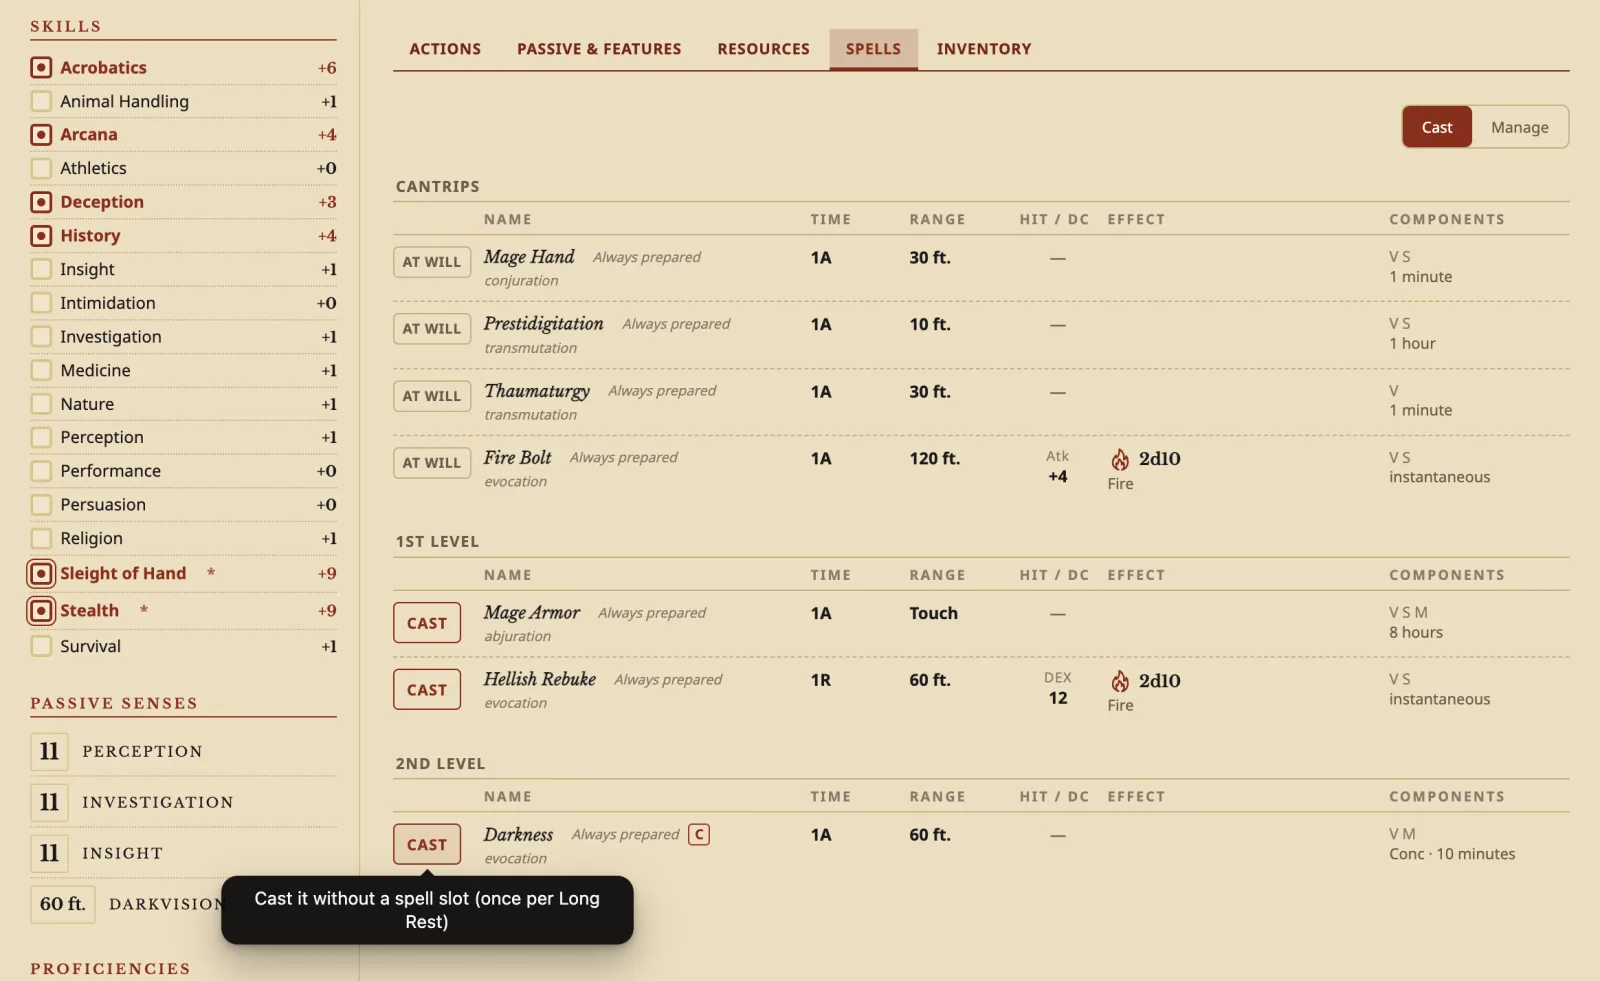
Task: Check the Survival proficiency box
Action: click(x=41, y=646)
